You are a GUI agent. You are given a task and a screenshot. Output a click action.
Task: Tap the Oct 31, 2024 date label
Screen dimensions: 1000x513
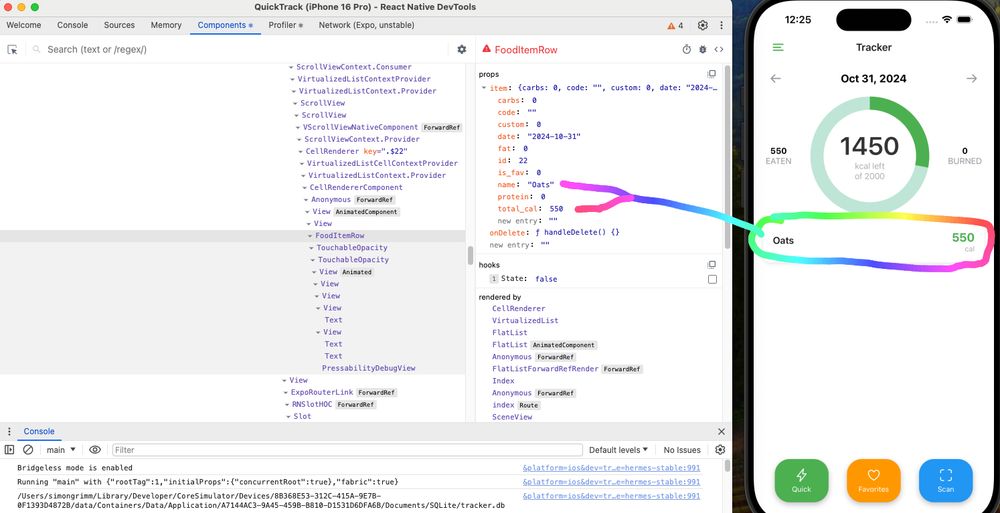tap(873, 78)
